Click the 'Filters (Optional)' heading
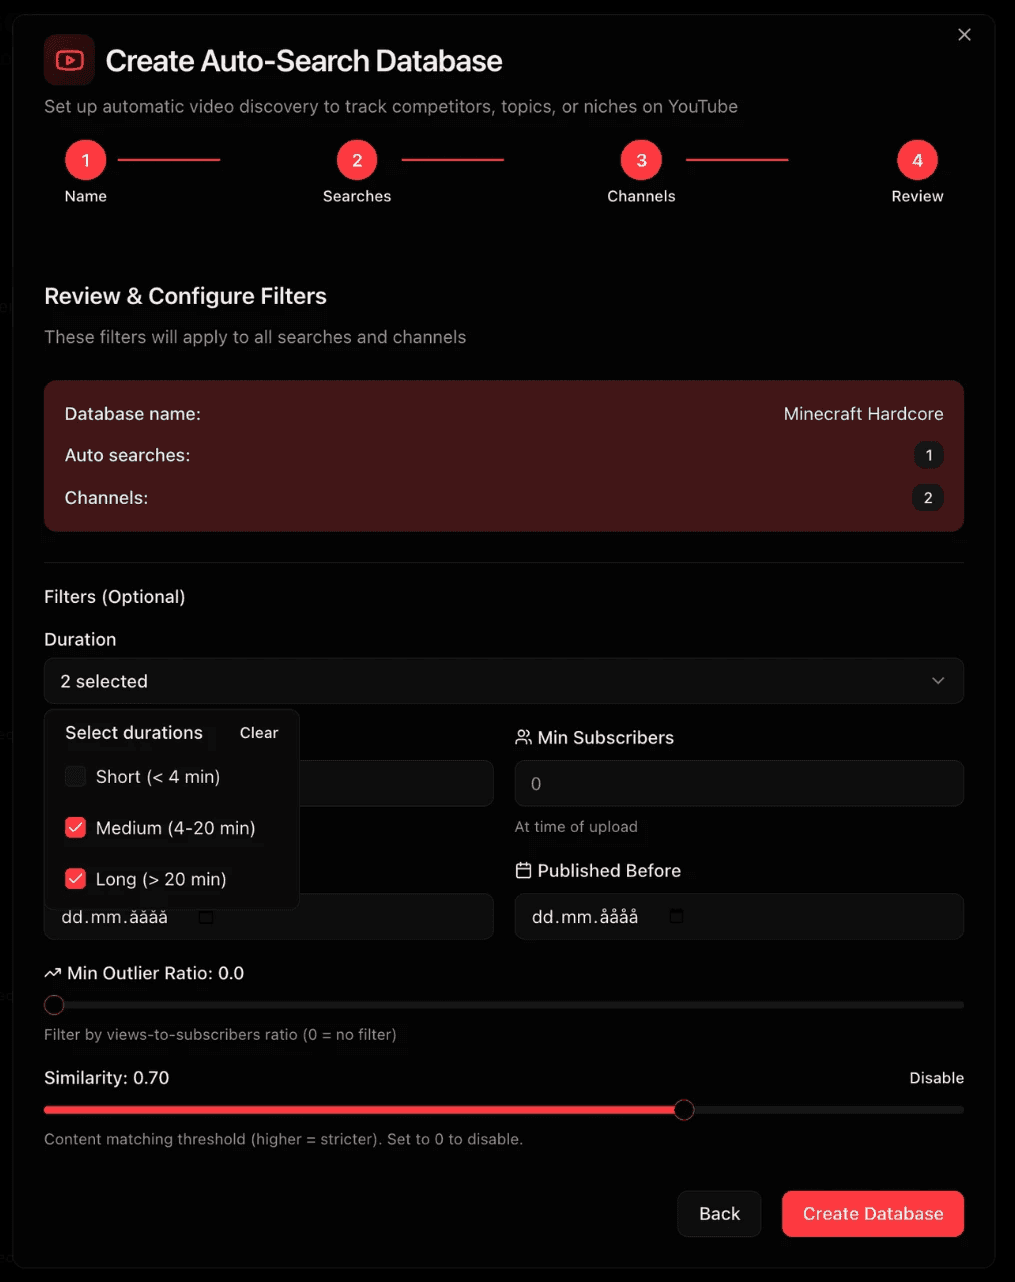This screenshot has width=1015, height=1282. pyautogui.click(x=115, y=597)
